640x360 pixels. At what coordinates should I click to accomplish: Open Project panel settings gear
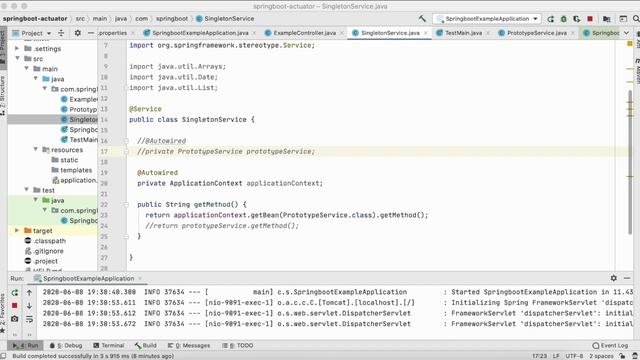(78, 33)
